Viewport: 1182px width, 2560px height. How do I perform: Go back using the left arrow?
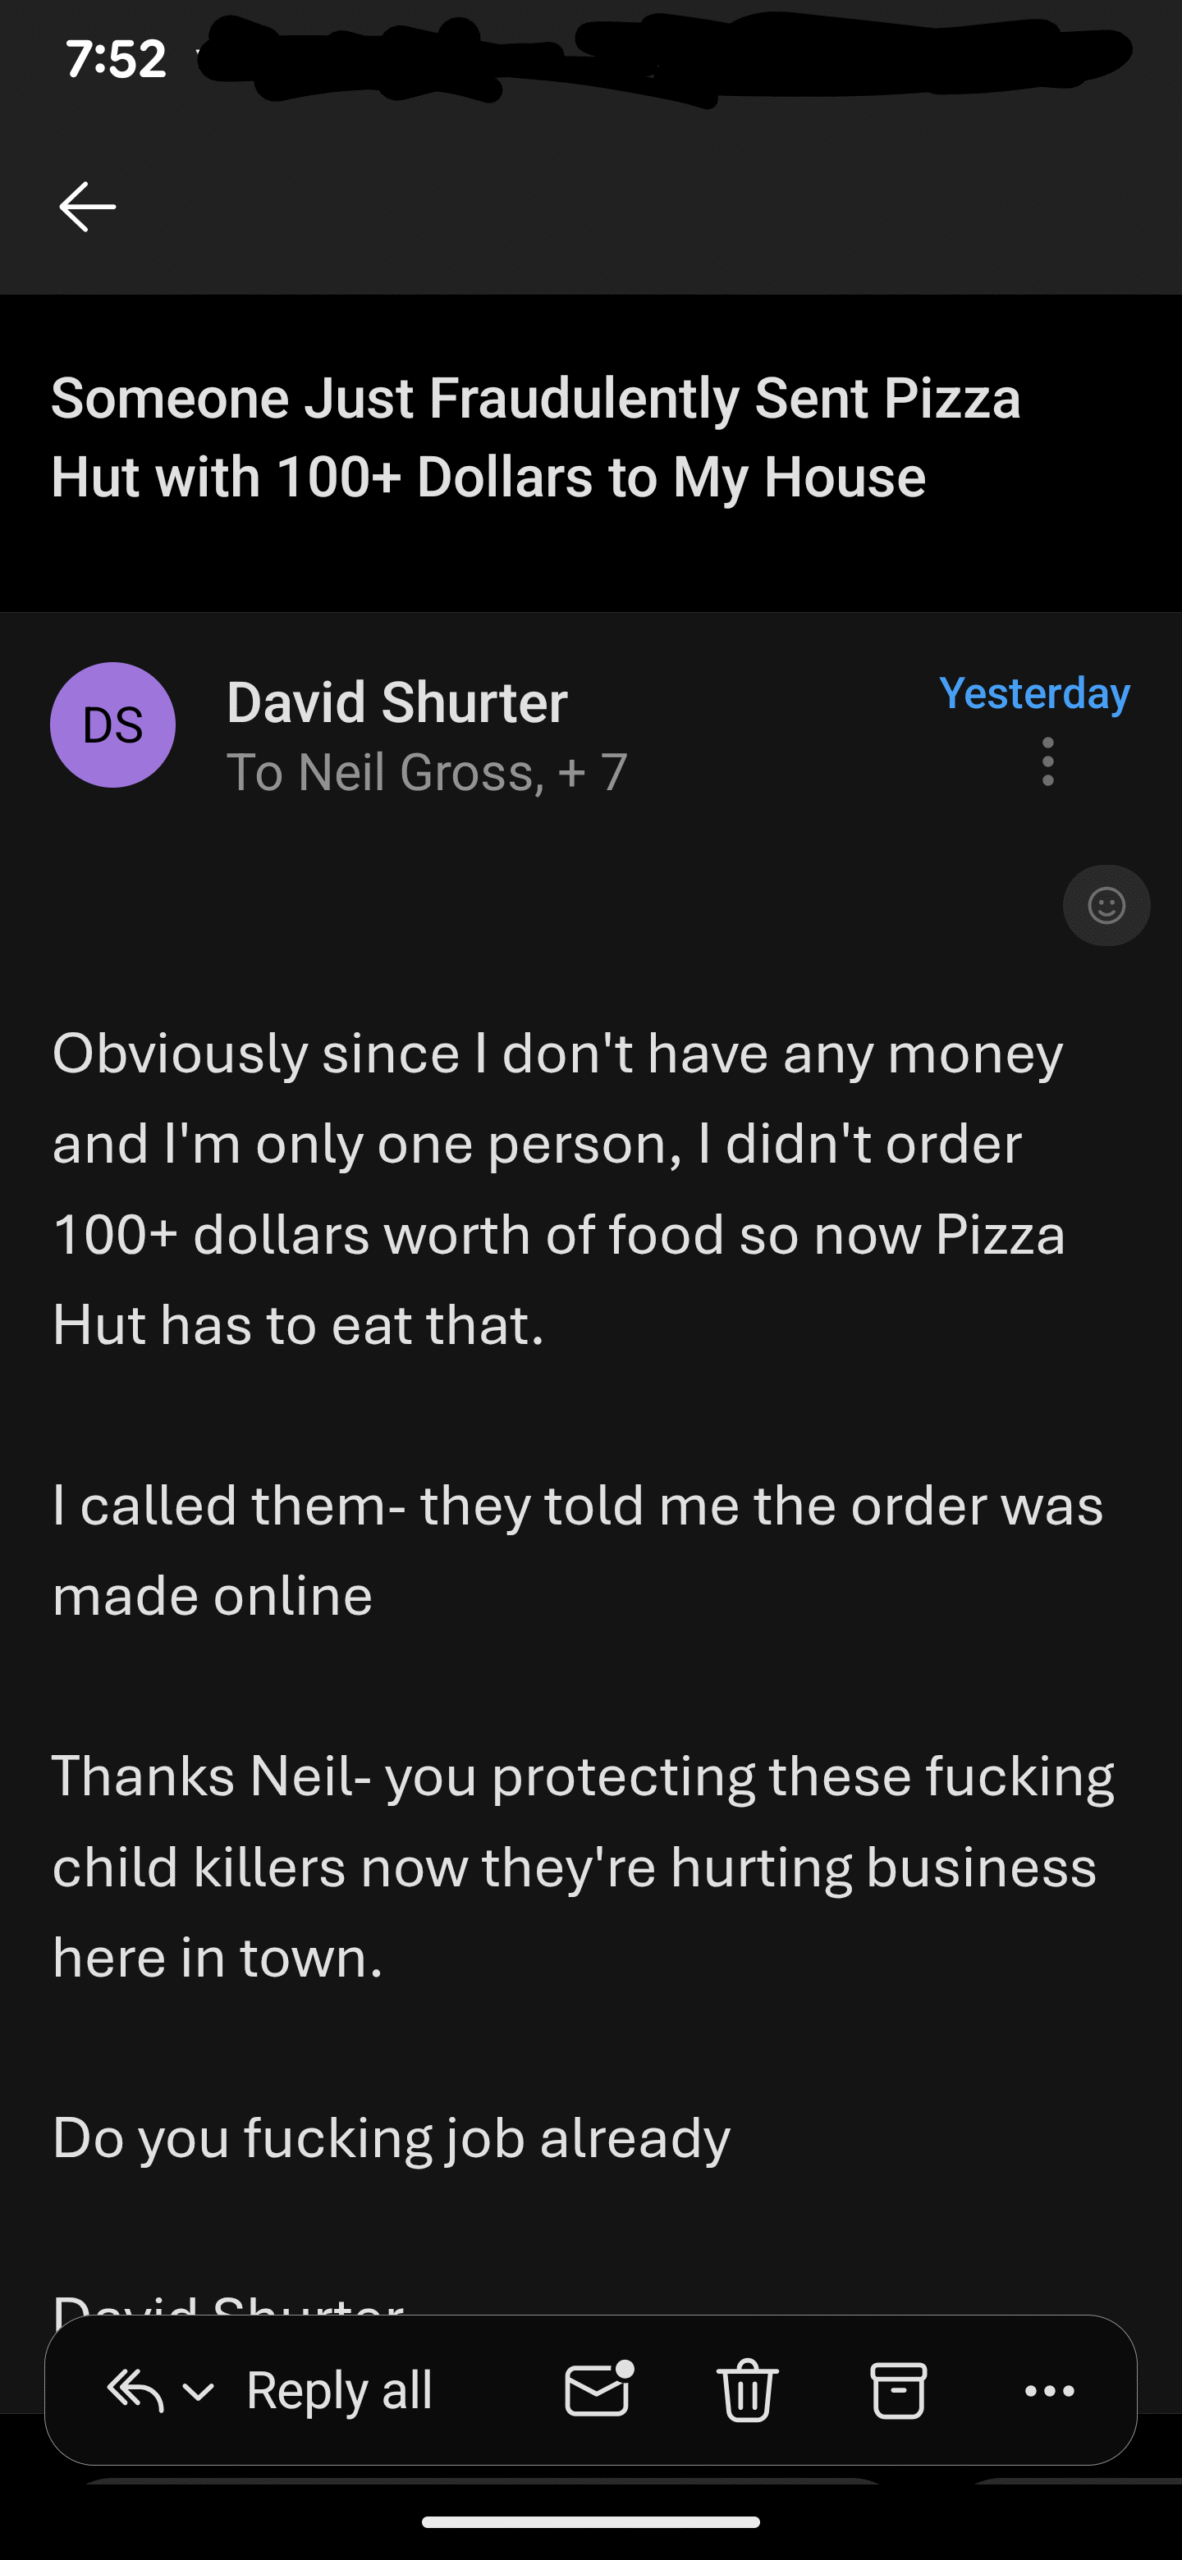point(88,207)
